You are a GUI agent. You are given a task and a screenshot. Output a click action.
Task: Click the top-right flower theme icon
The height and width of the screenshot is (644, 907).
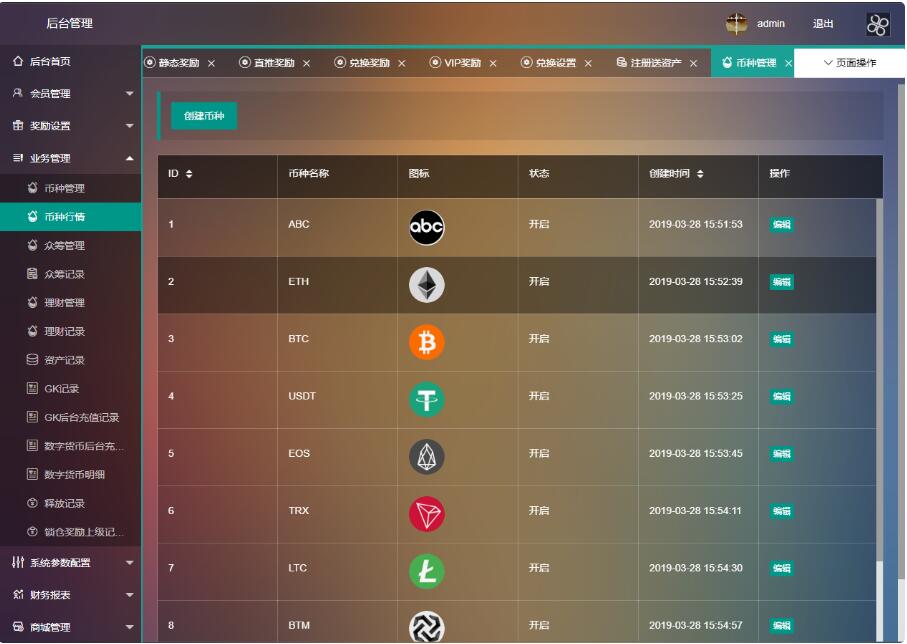(877, 24)
